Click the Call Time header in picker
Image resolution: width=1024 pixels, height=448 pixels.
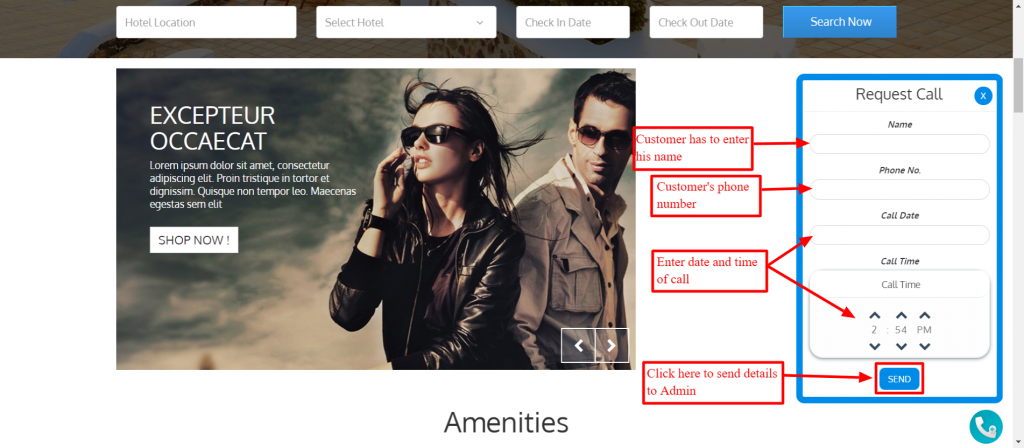[x=901, y=285]
